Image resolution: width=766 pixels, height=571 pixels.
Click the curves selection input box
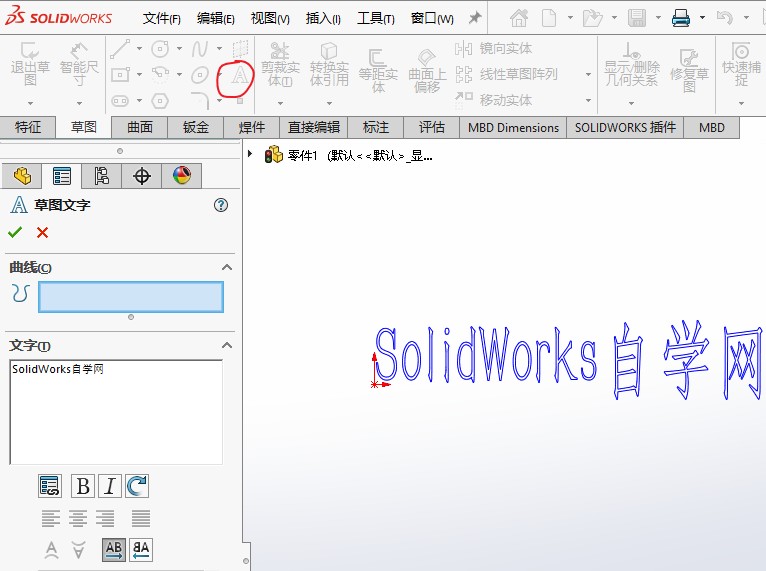tap(130, 296)
